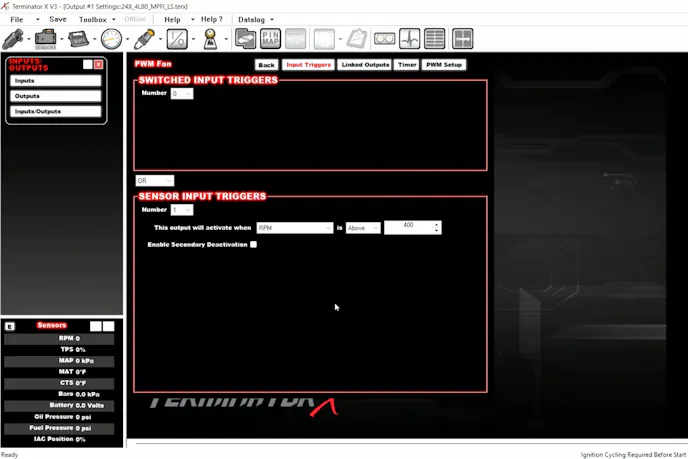Viewport: 688px width, 459px height.
Task: Click the Ignition Cycling Required status text
Action: tap(633, 455)
